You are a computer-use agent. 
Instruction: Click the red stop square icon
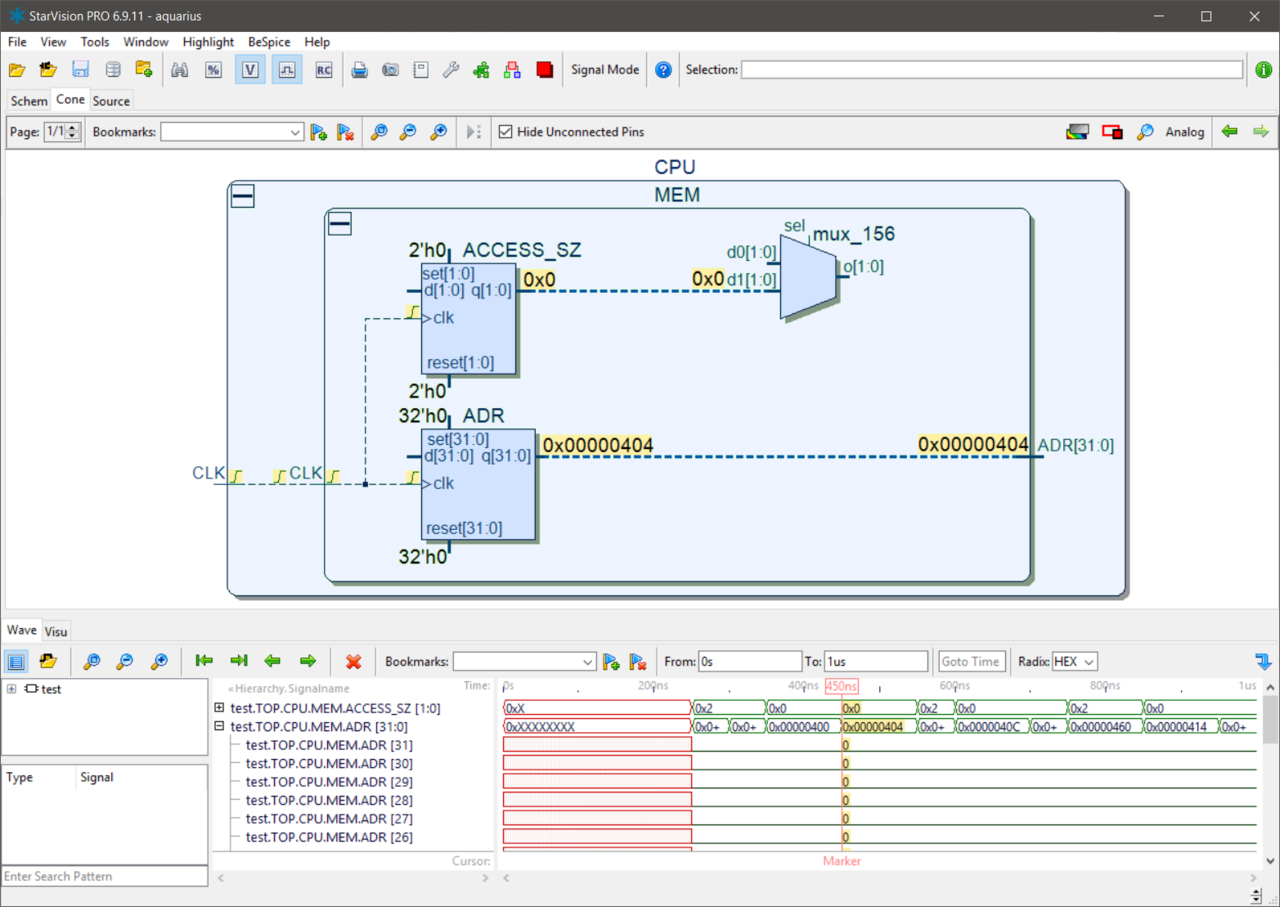[545, 70]
